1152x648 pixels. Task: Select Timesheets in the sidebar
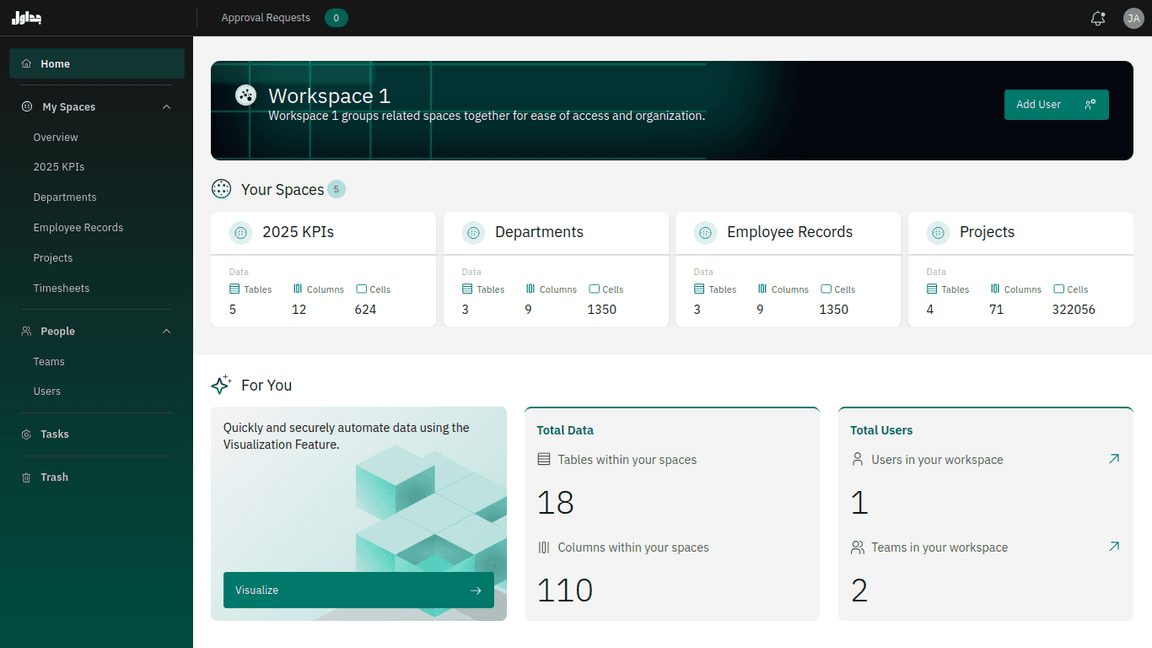point(62,288)
